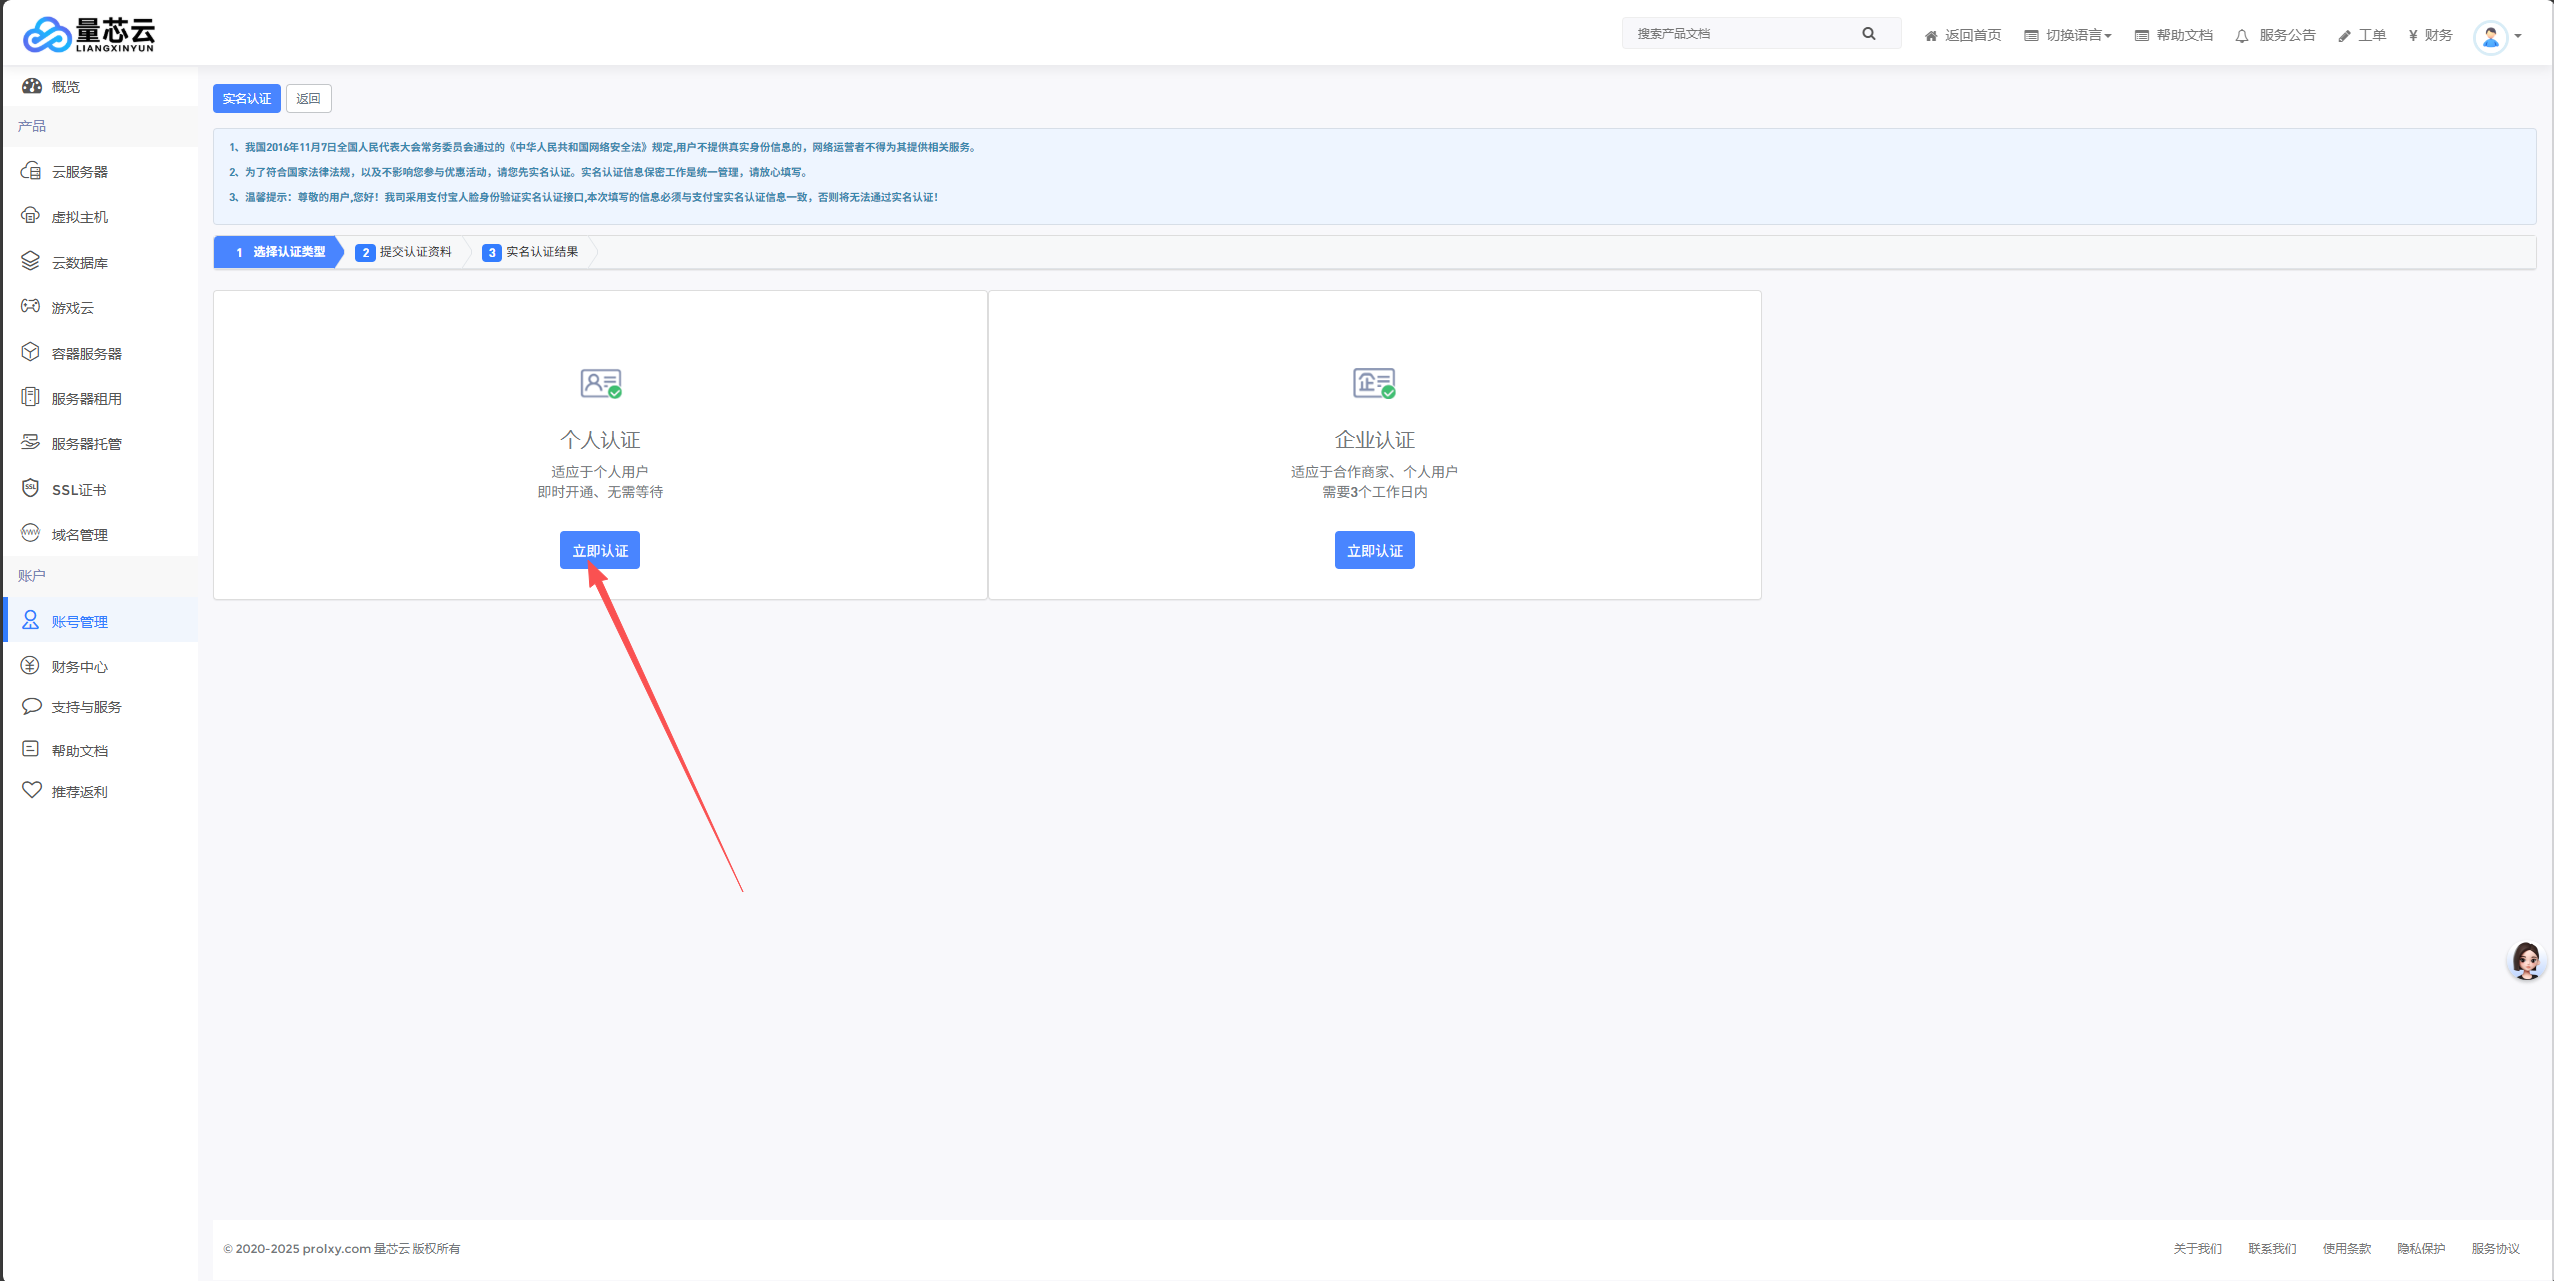
Task: Open the privacy protection footer link
Action: pos(2420,1248)
